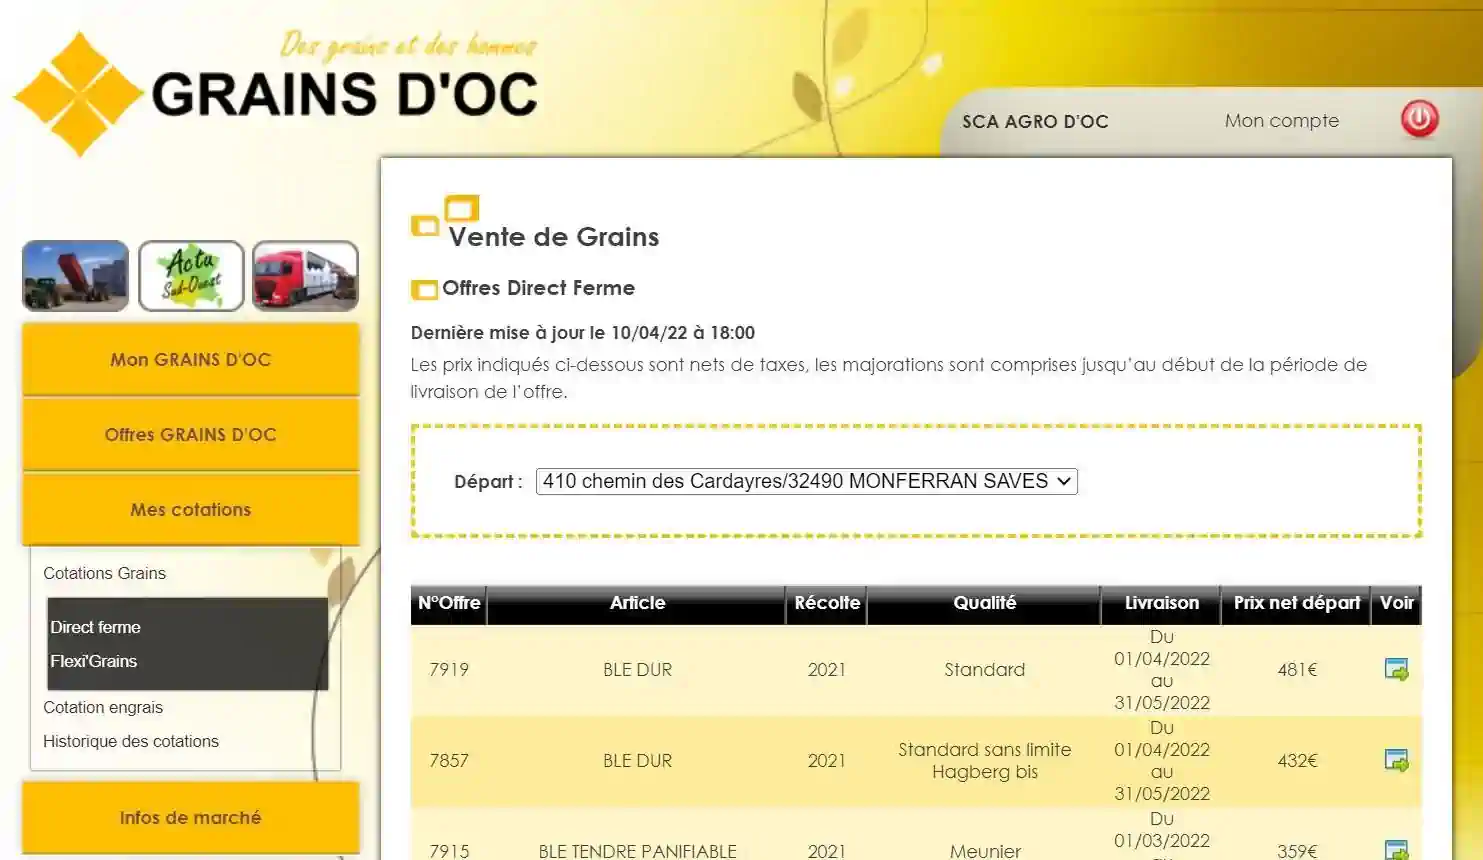Open Historique des cotations link
The height and width of the screenshot is (860, 1483).
coord(131,741)
